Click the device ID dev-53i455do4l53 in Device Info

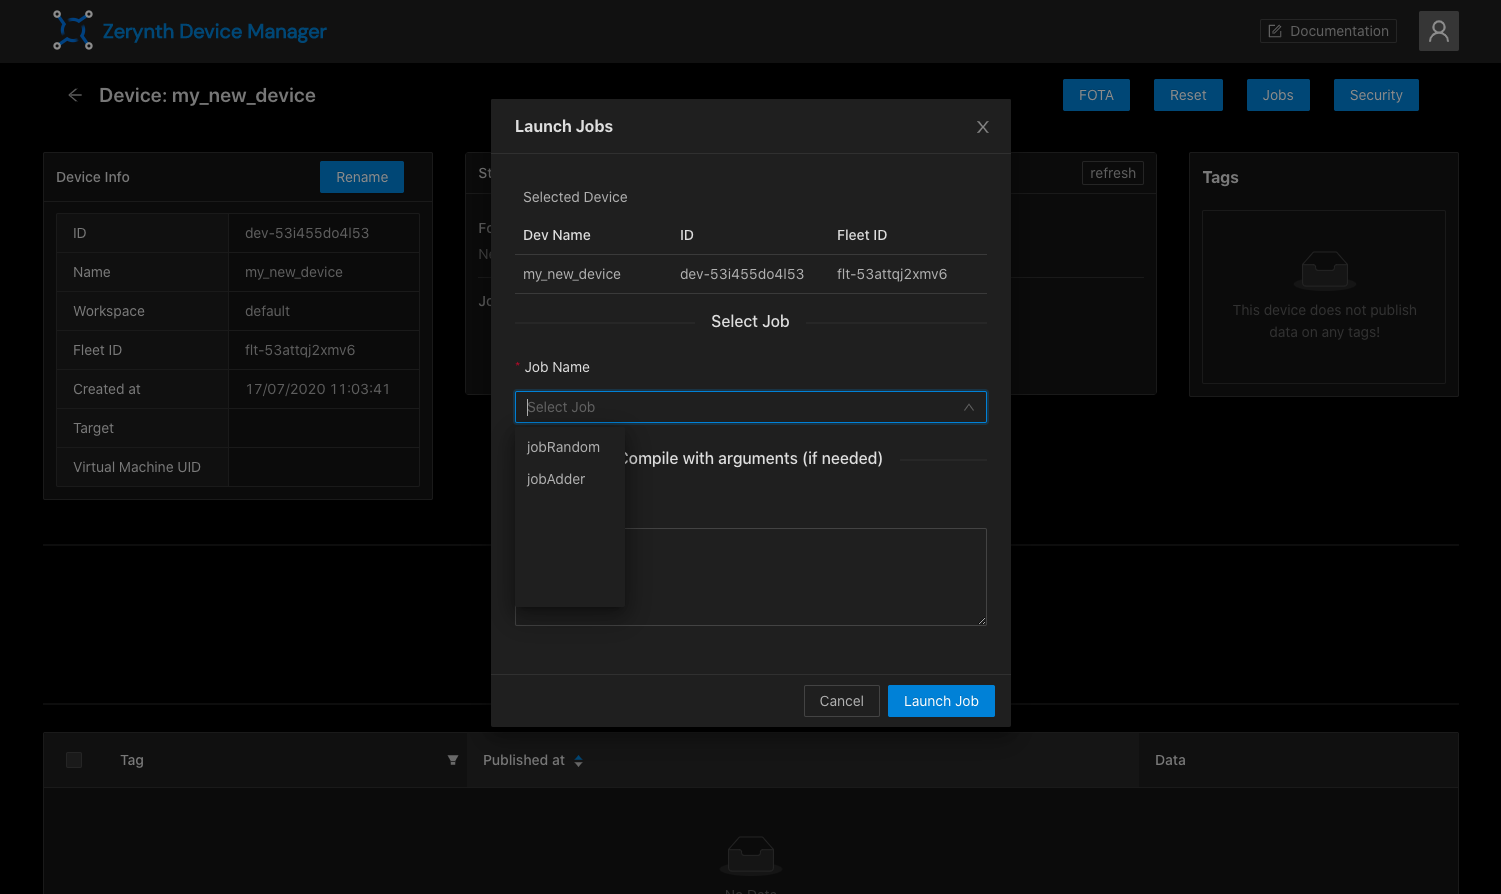pos(307,233)
